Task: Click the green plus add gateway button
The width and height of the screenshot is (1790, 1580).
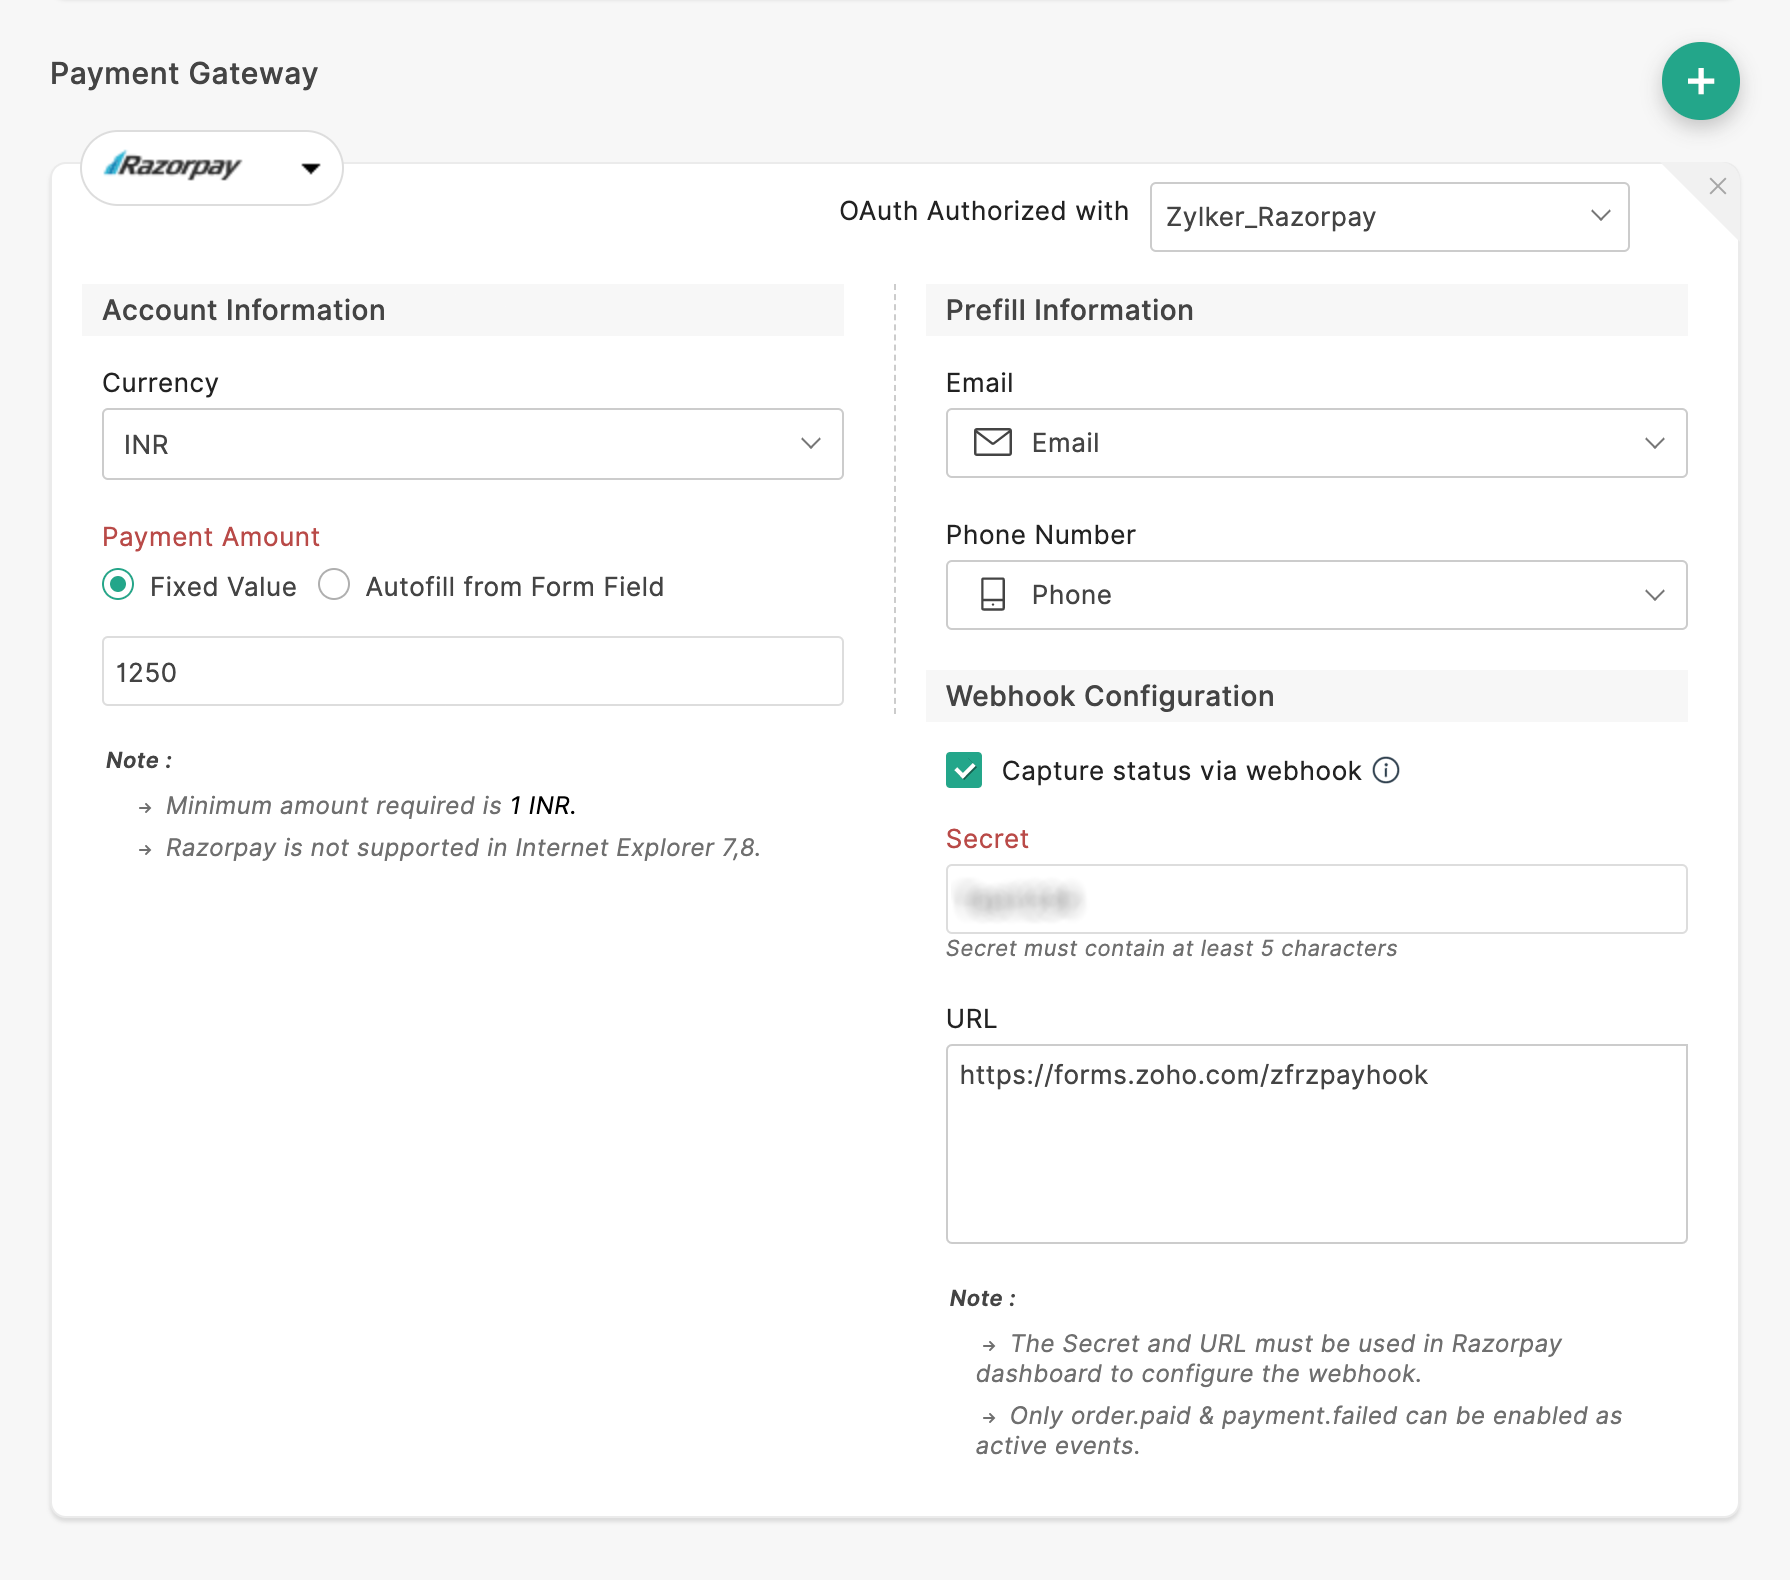Action: 1700,81
